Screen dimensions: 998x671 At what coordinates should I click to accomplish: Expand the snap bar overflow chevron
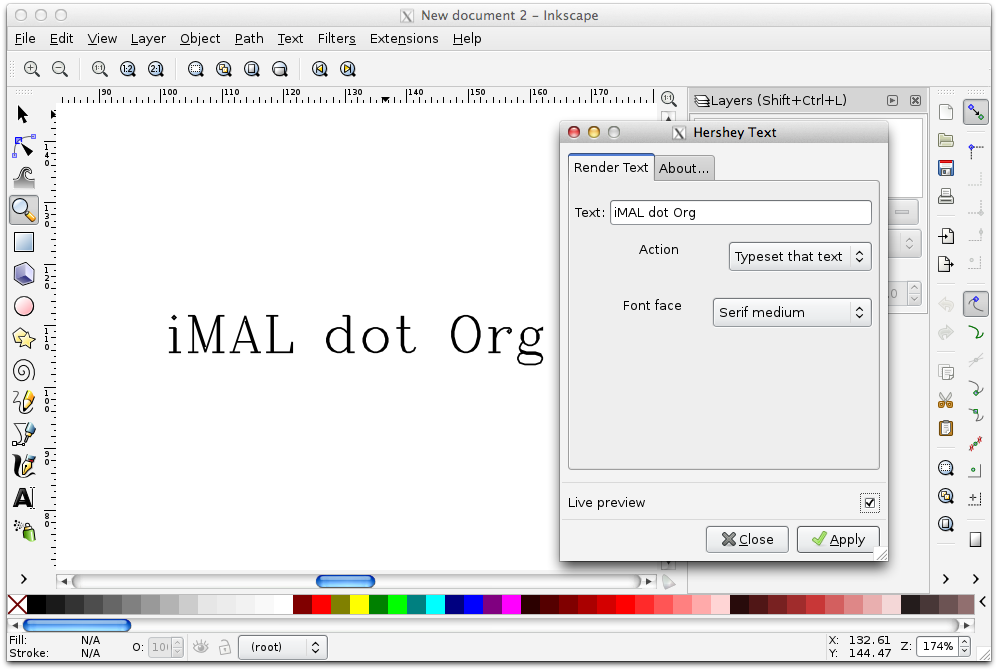976,579
